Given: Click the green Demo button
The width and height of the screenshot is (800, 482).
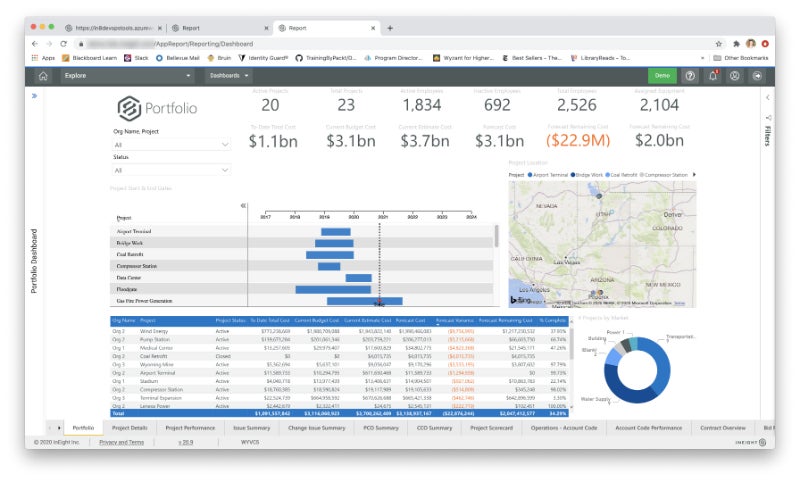Looking at the screenshot, I should (x=660, y=75).
